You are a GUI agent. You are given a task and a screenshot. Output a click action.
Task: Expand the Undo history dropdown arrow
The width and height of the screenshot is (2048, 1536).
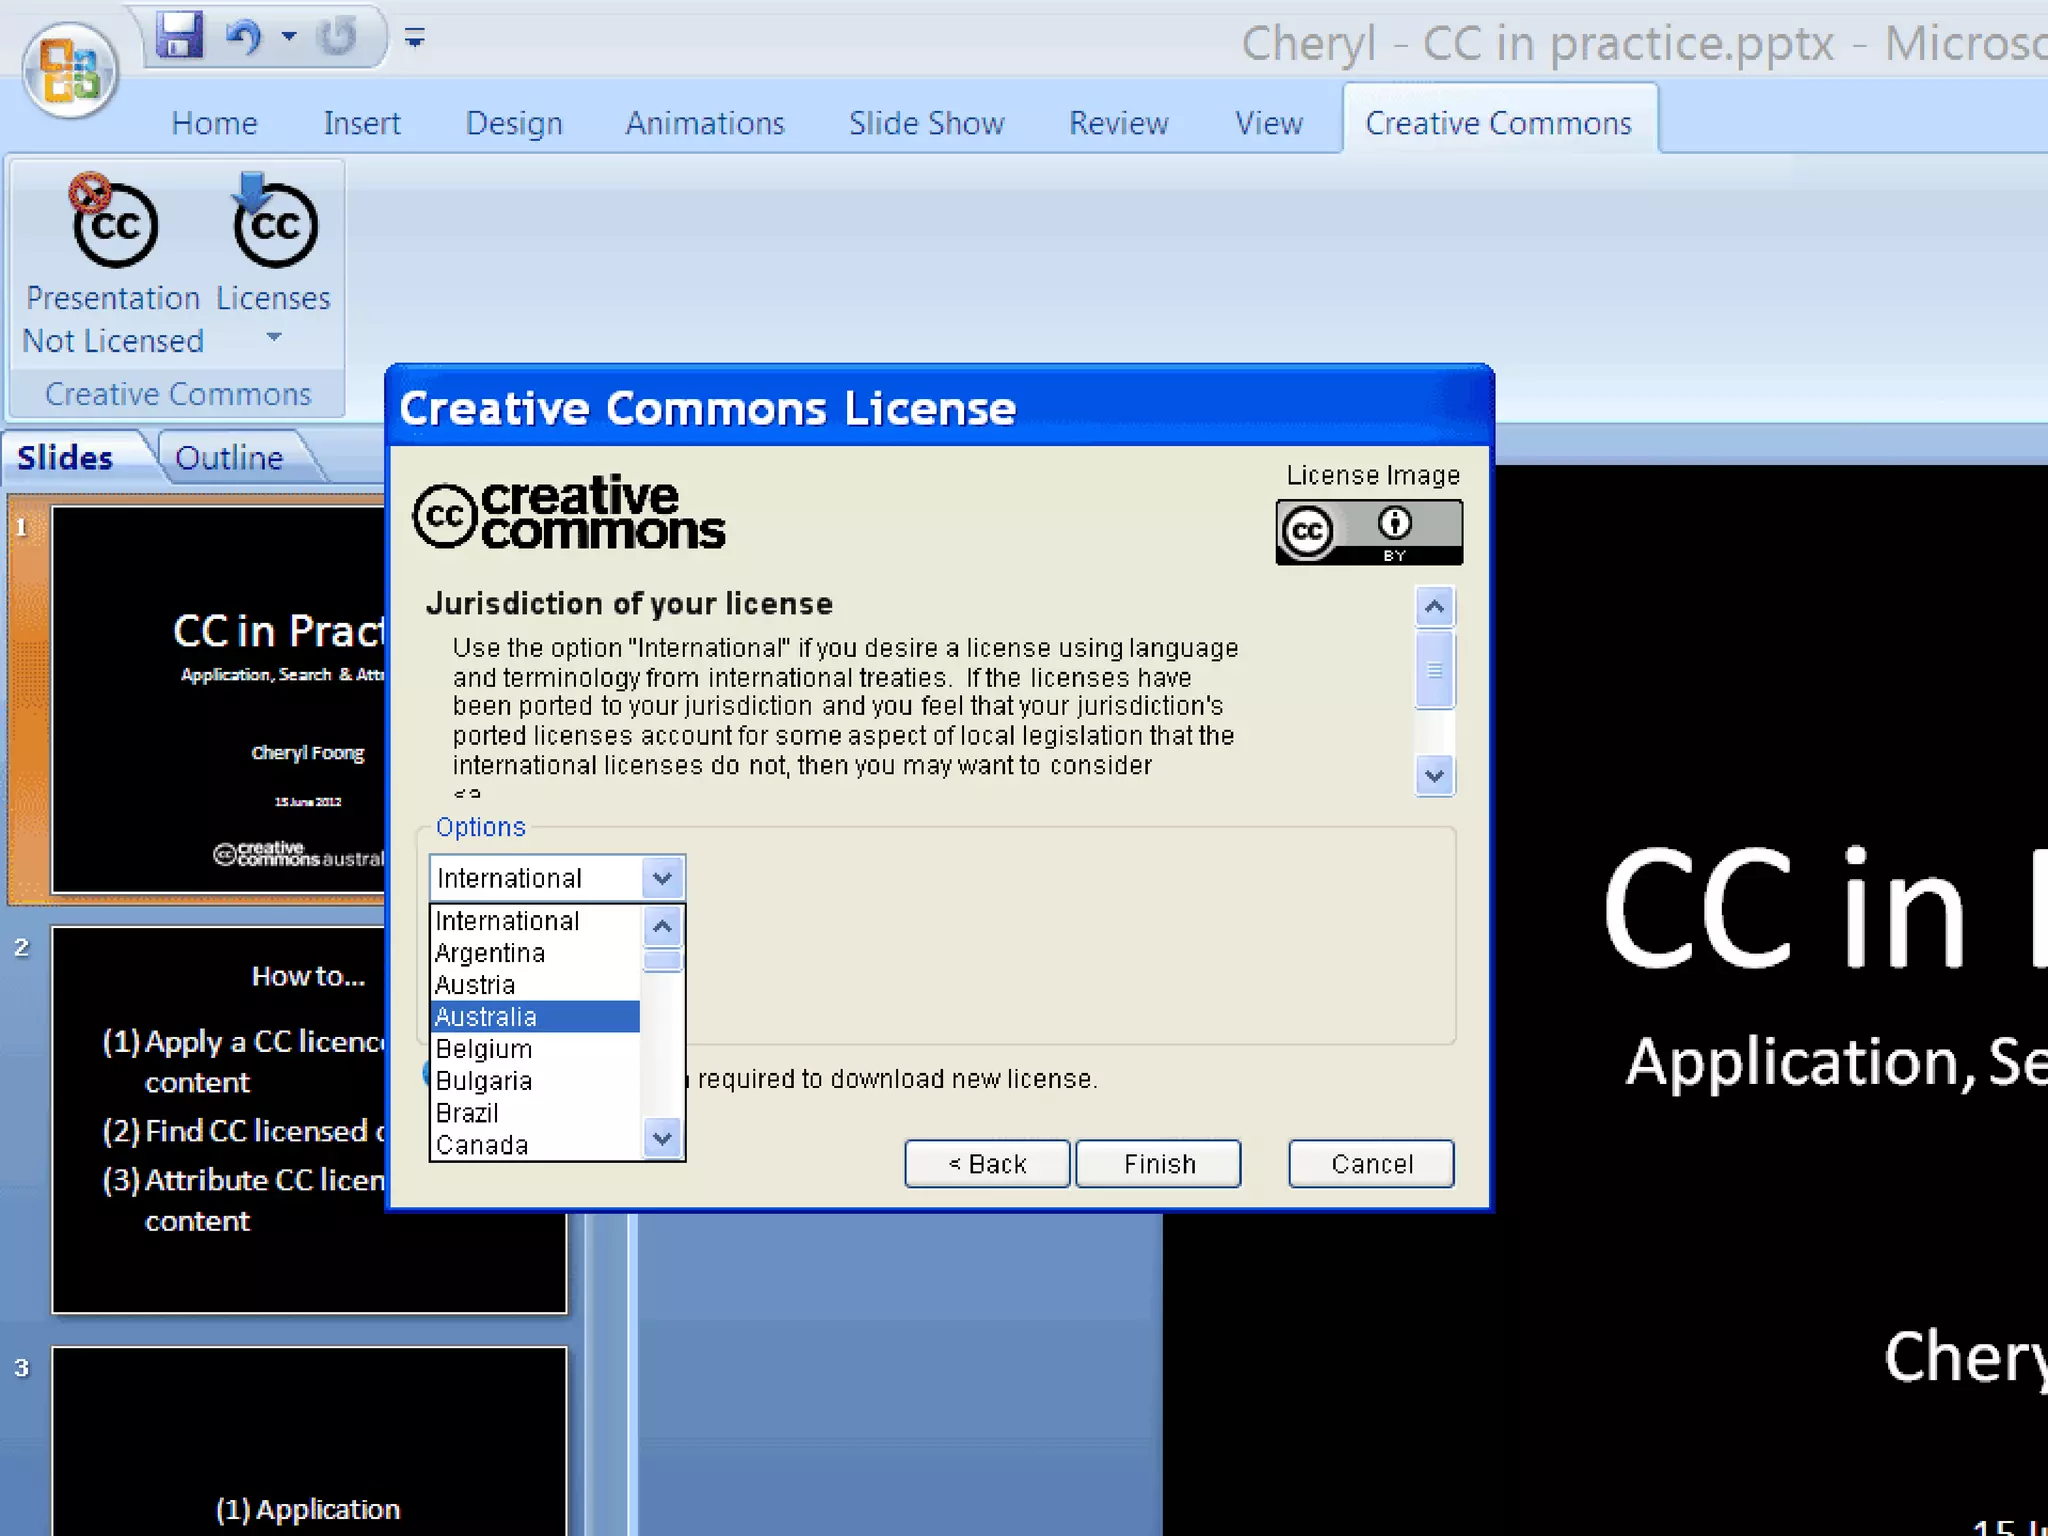[289, 37]
